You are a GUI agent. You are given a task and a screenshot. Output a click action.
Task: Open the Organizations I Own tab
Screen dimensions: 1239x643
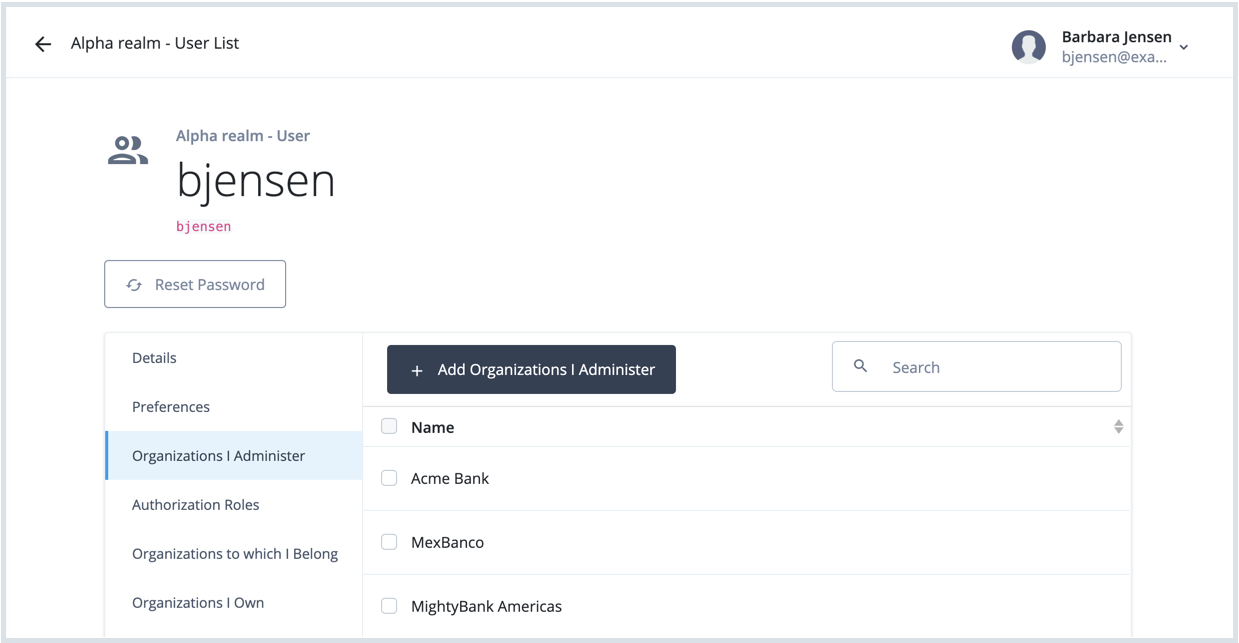point(197,602)
